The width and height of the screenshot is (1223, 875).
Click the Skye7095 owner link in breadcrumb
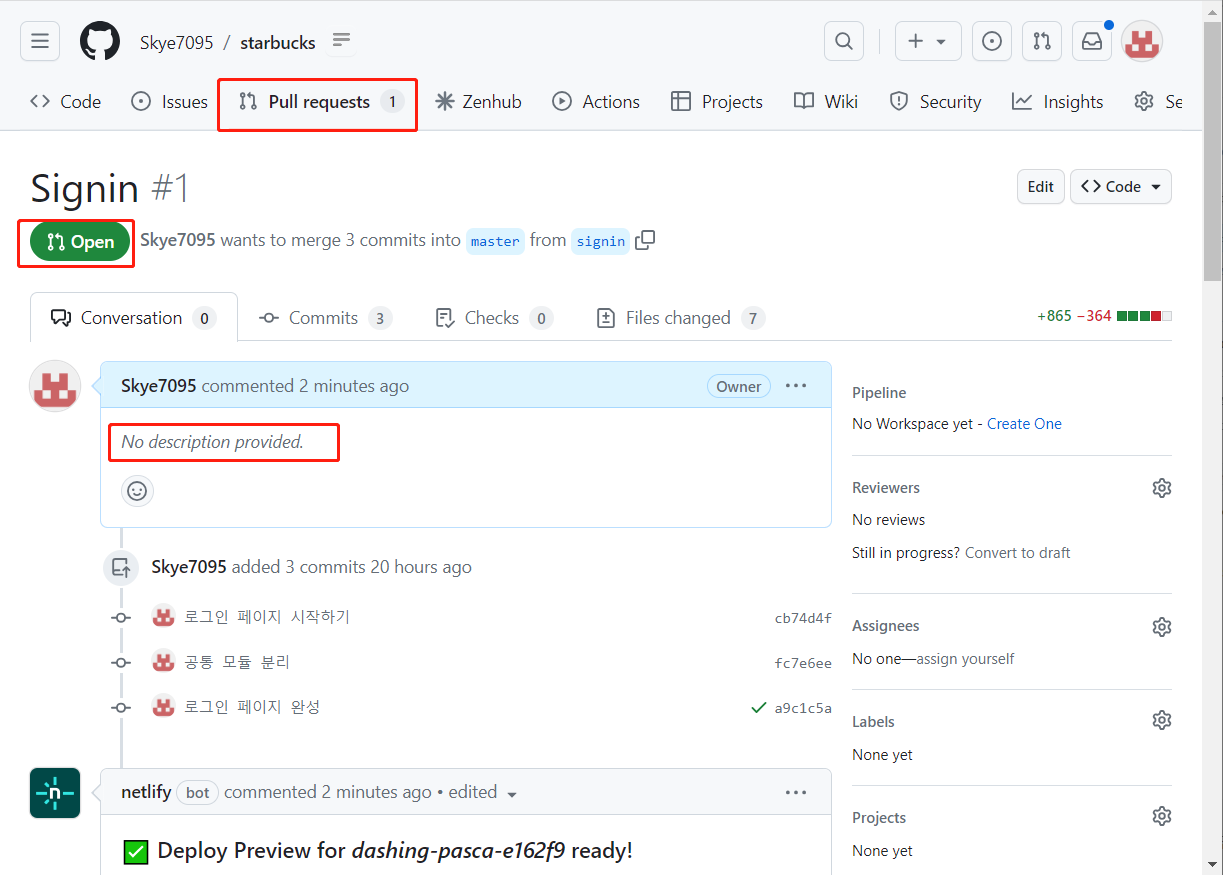coord(176,43)
